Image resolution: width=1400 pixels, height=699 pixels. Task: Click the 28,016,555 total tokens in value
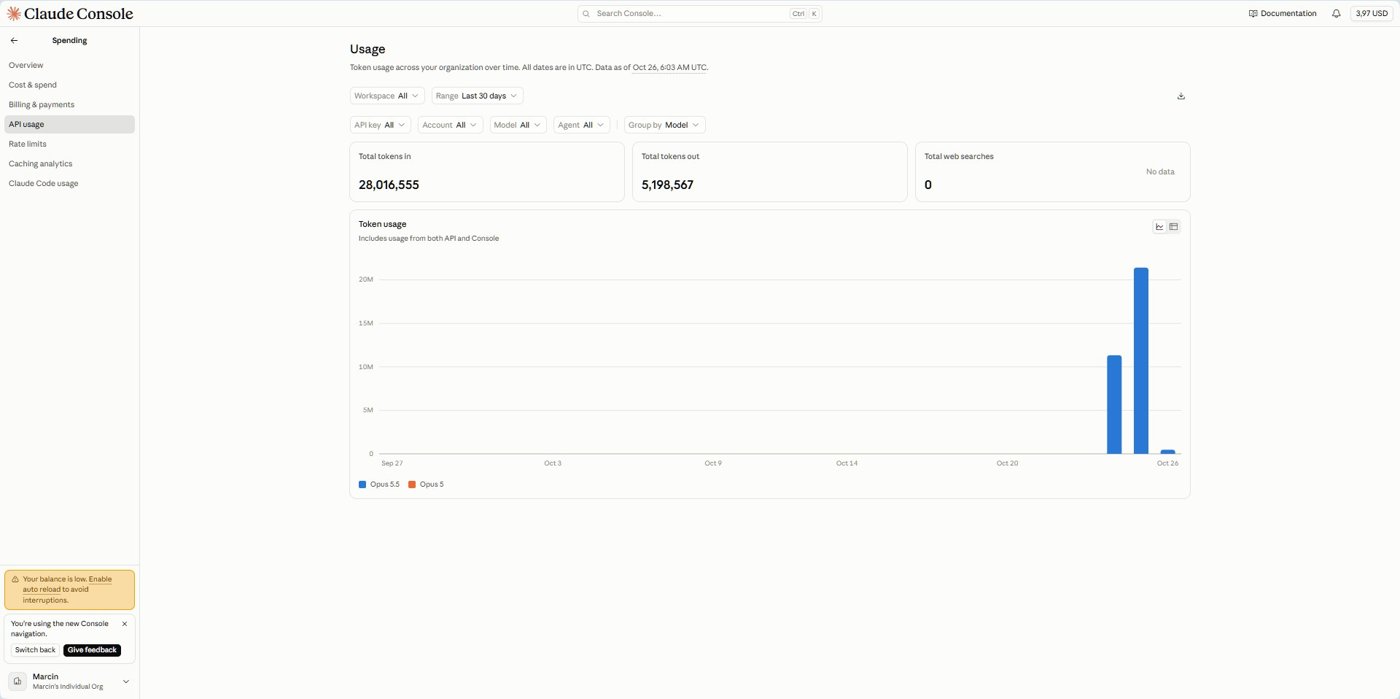(x=389, y=185)
